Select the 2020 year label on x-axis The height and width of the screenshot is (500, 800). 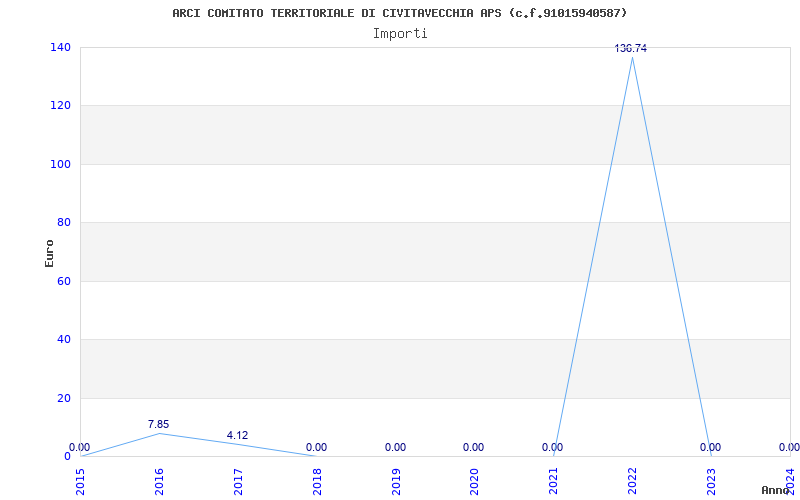tap(474, 481)
